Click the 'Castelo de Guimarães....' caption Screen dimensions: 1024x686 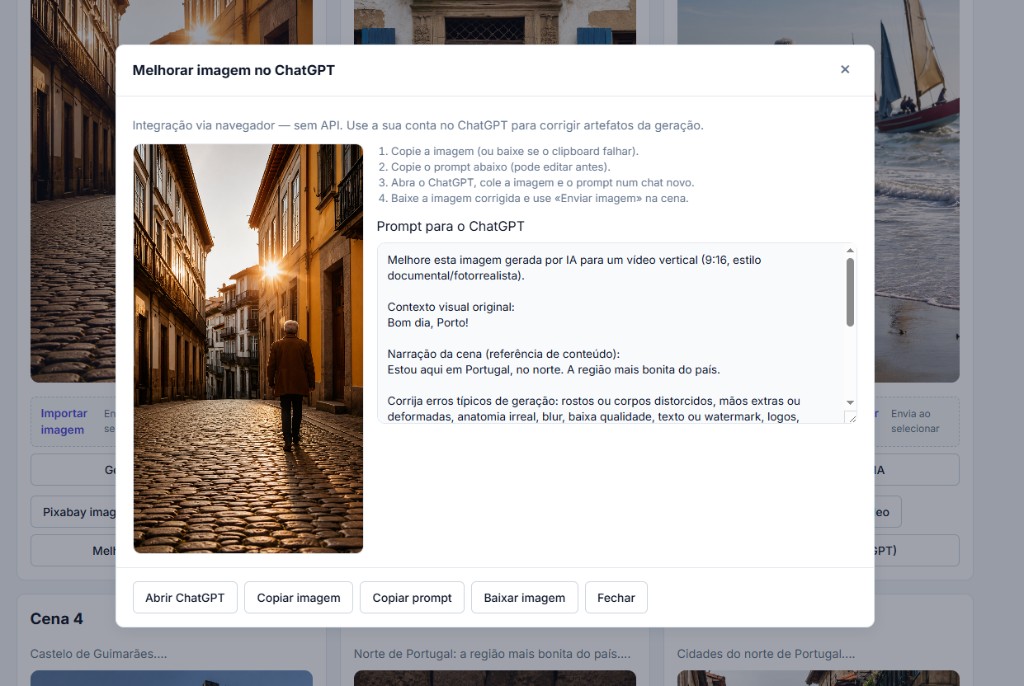pos(99,654)
